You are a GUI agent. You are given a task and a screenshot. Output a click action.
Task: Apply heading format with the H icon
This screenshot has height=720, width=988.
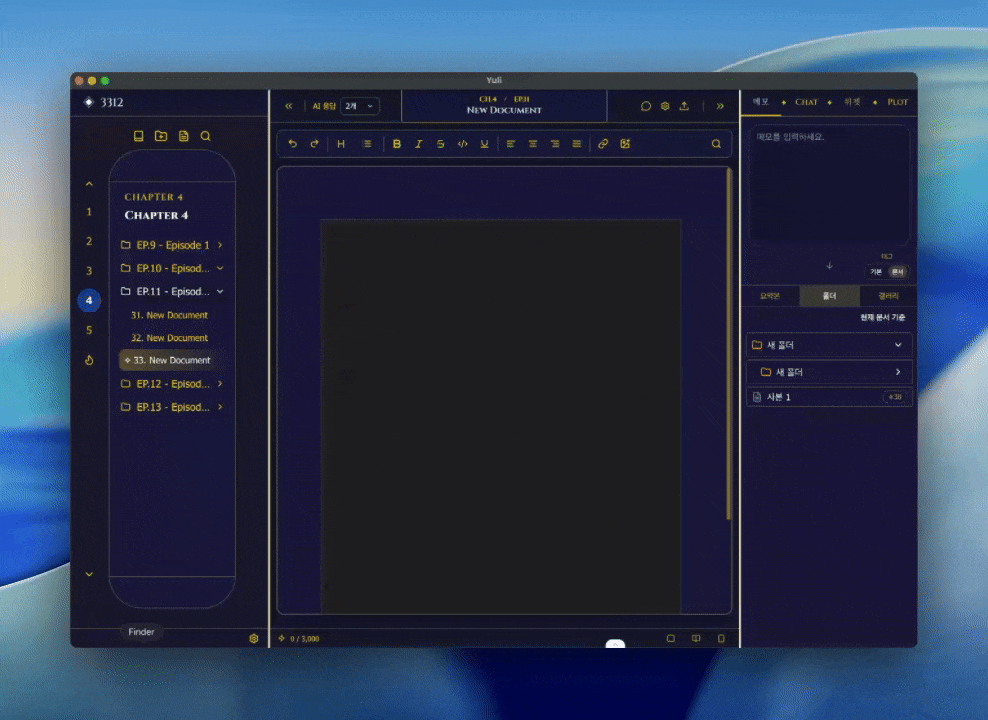(341, 144)
